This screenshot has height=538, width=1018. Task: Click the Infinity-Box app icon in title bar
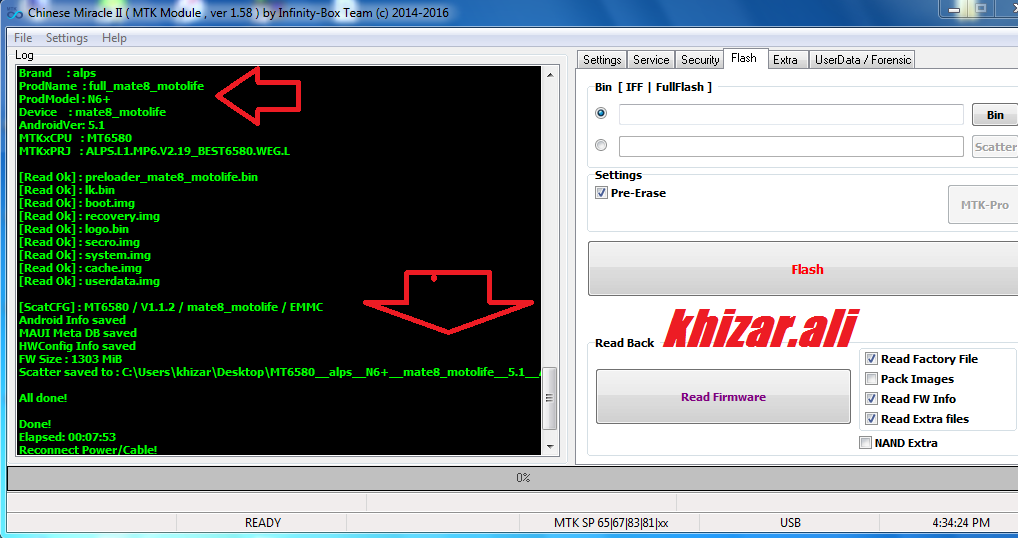14,13
